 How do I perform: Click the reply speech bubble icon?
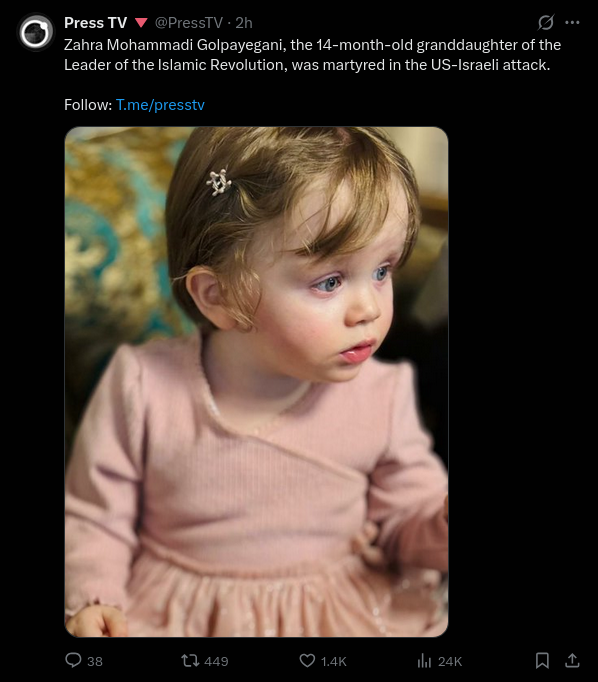tap(73, 660)
